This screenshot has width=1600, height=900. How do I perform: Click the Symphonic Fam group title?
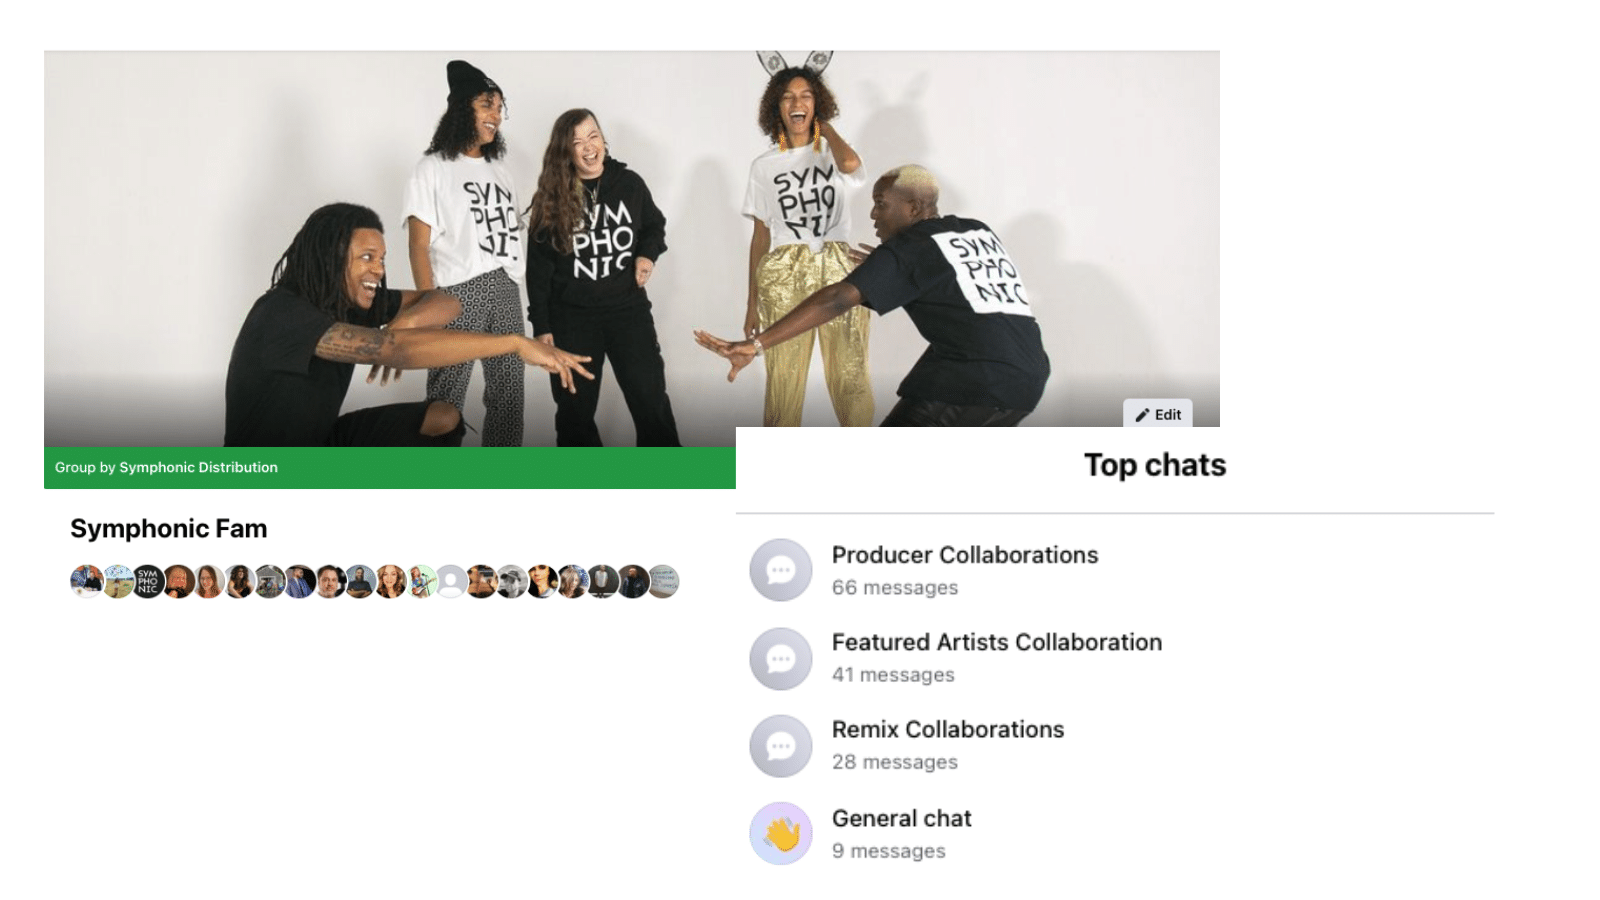tap(168, 528)
